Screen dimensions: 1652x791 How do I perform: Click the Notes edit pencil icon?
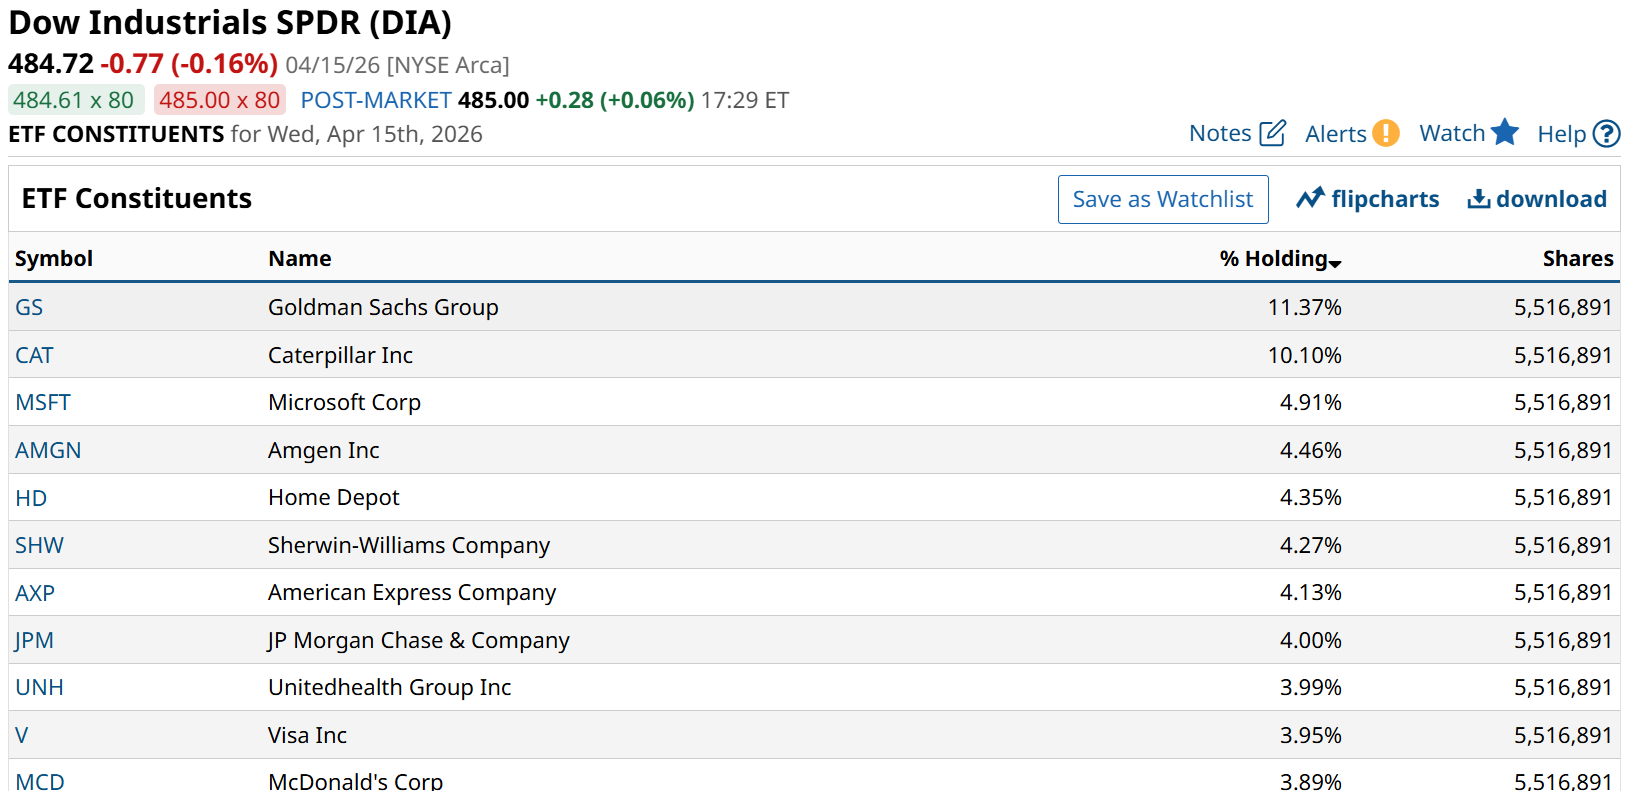point(1272,133)
